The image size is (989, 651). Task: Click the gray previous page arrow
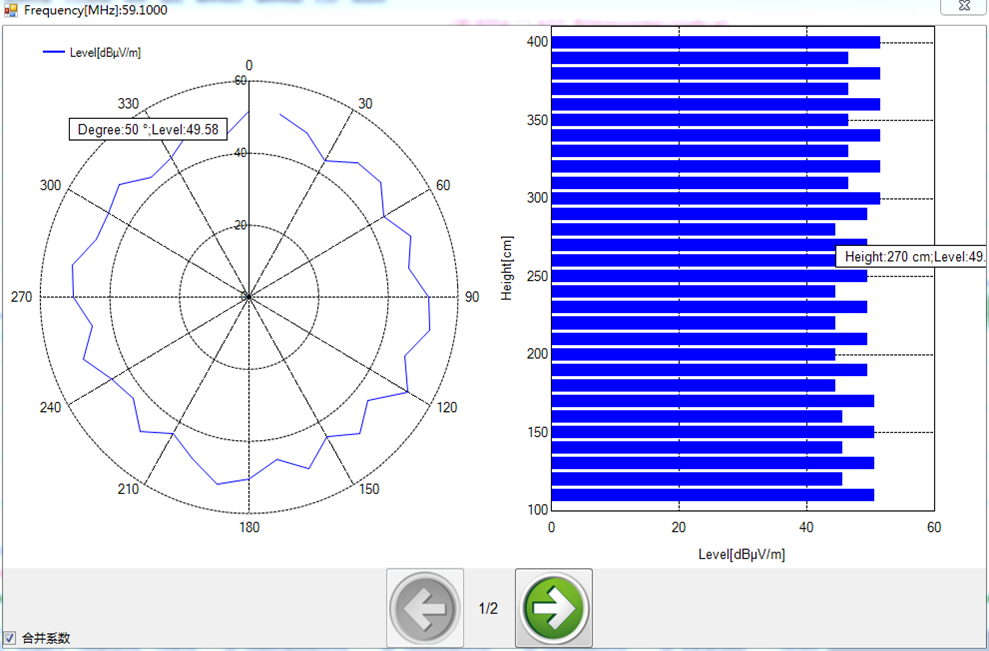click(425, 608)
